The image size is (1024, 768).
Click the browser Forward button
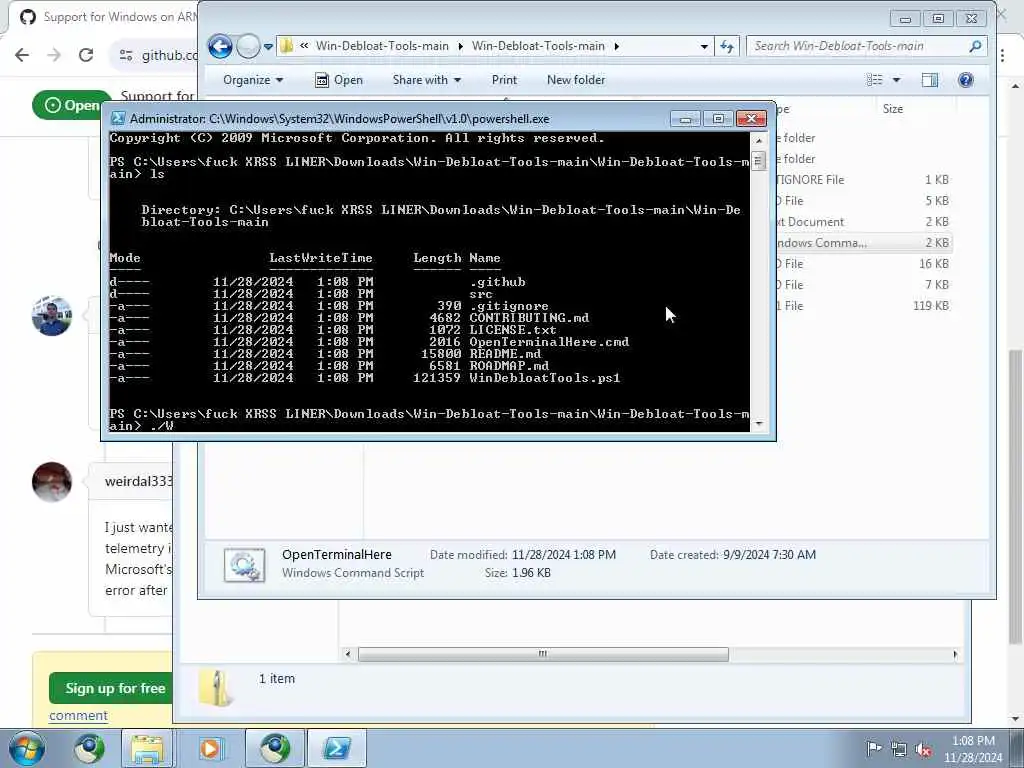coord(54,56)
